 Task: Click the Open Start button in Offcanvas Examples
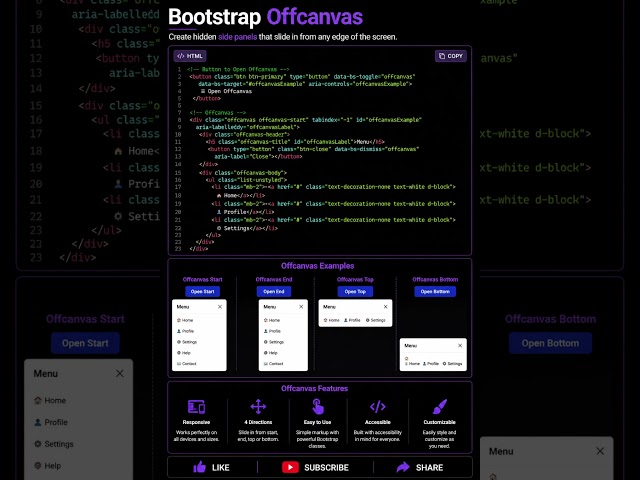click(202, 291)
